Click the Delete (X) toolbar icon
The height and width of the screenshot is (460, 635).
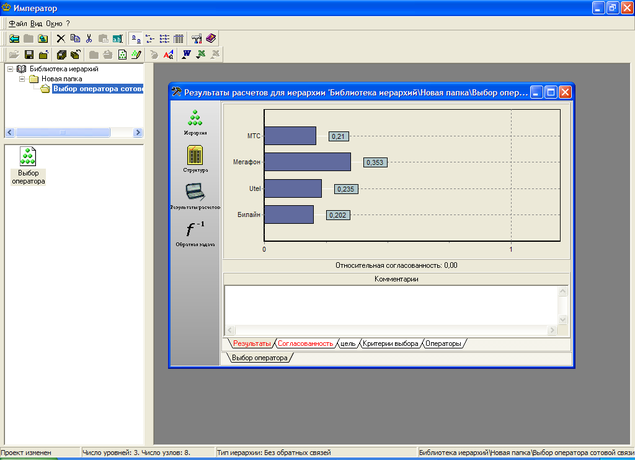pos(60,38)
